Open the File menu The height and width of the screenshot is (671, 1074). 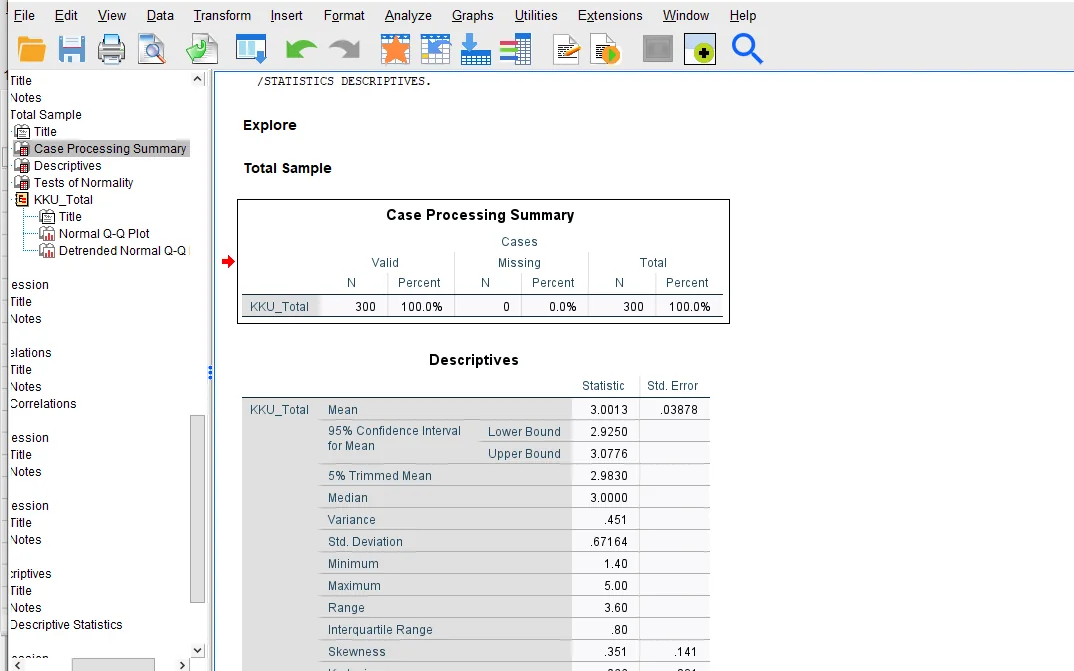pos(24,15)
